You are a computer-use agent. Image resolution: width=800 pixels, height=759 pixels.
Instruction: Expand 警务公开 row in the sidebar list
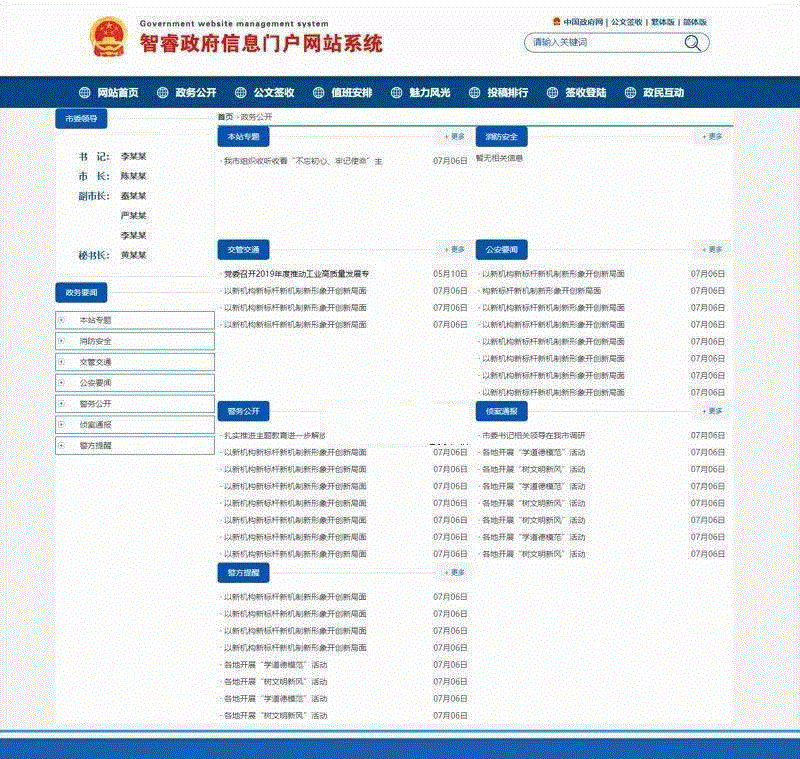point(135,403)
